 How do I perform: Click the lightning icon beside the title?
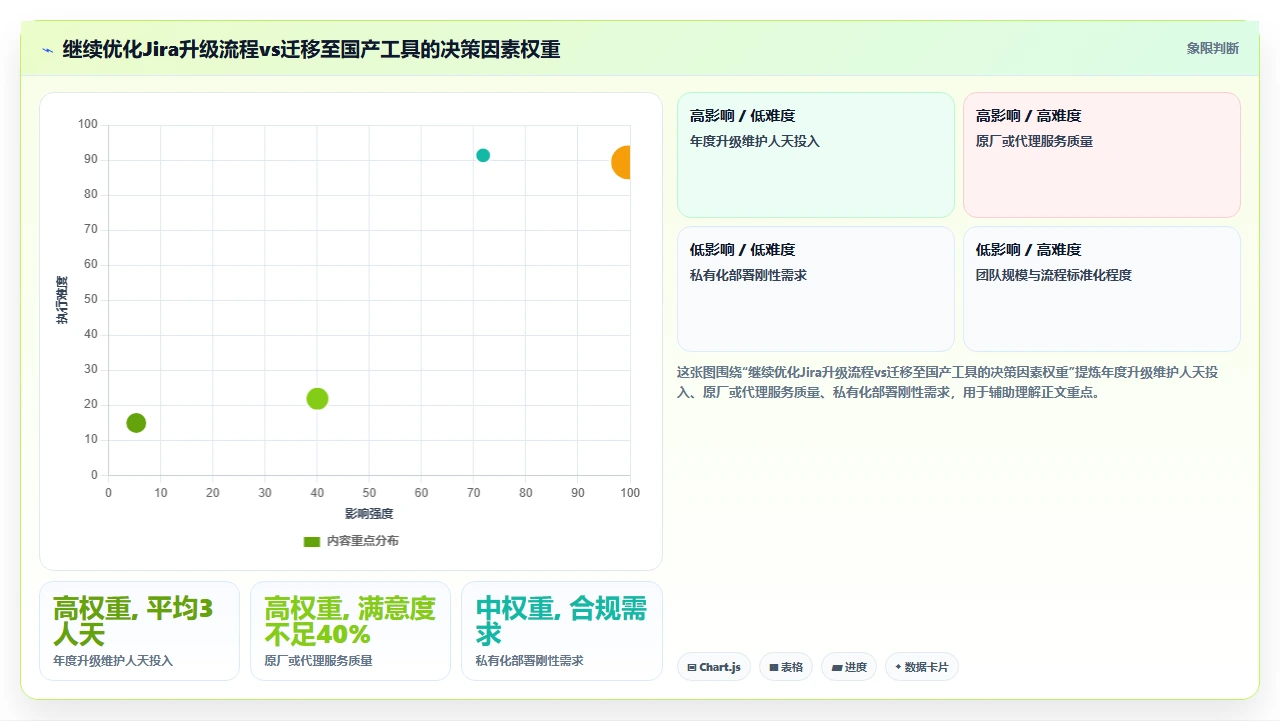(x=47, y=49)
